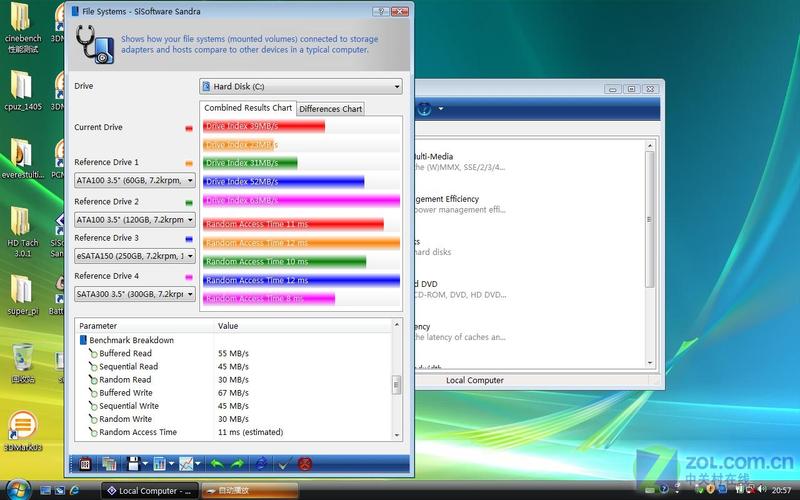The width and height of the screenshot is (800, 500).
Task: Click the Windows Start orb
Action: 19,490
